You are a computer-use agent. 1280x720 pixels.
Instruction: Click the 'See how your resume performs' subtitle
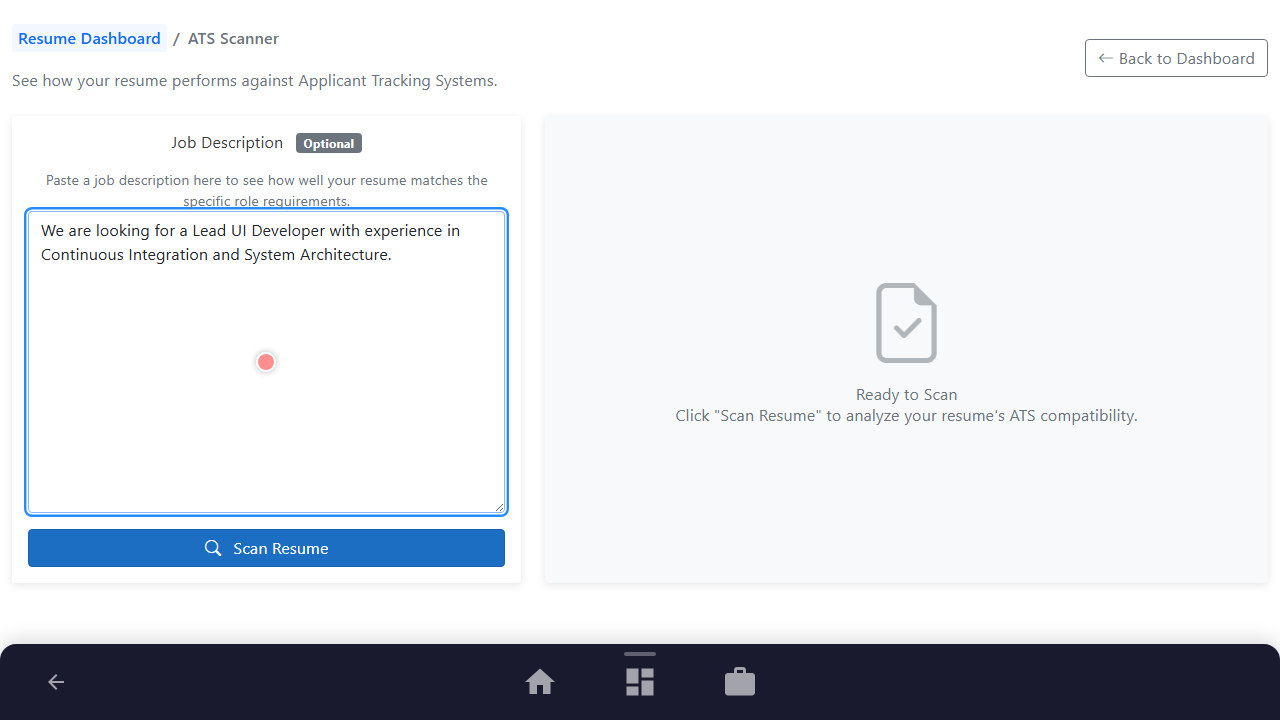(x=255, y=80)
